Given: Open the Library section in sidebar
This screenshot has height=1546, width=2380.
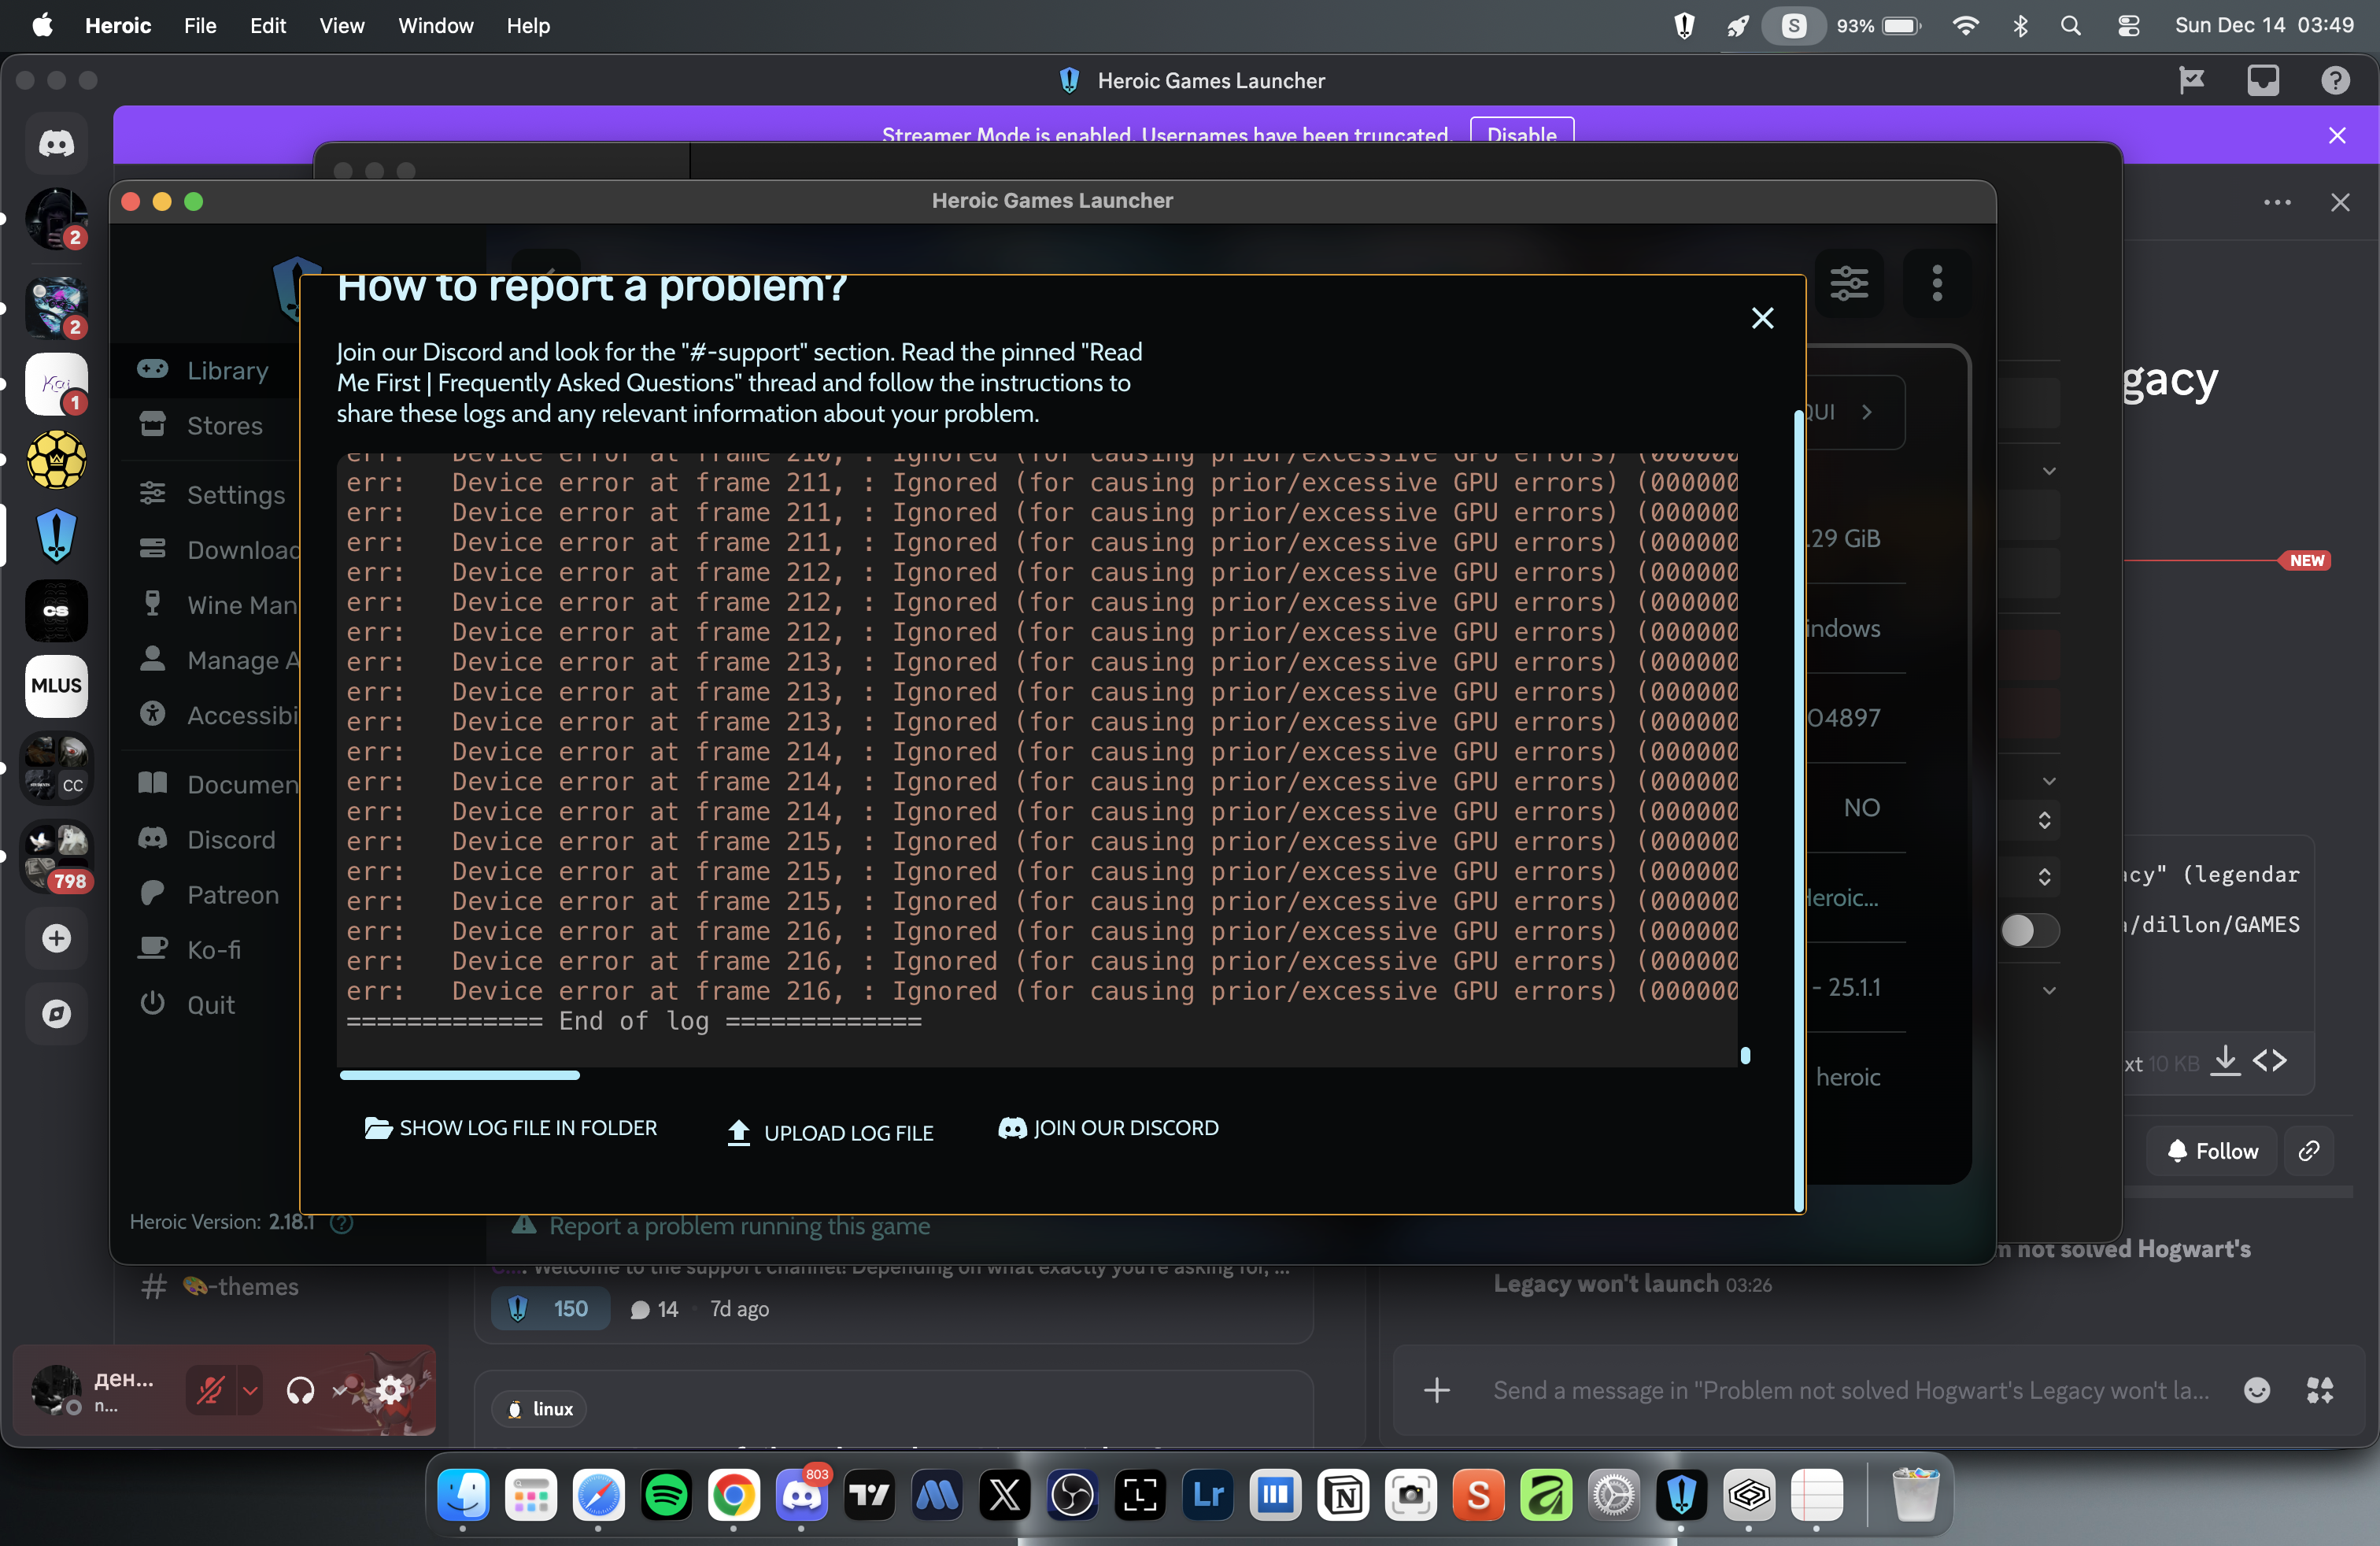Looking at the screenshot, I should pyautogui.click(x=227, y=370).
